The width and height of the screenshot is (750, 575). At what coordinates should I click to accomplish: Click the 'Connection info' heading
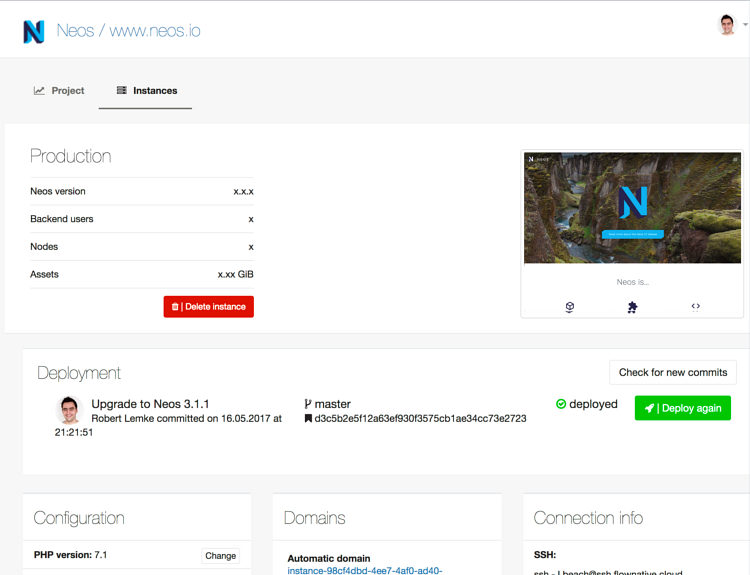[588, 518]
